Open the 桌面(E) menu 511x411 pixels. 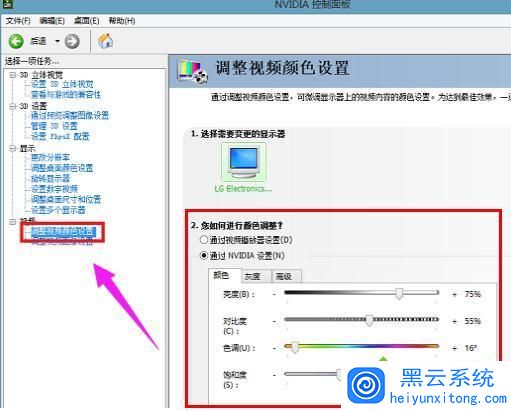tap(86, 21)
